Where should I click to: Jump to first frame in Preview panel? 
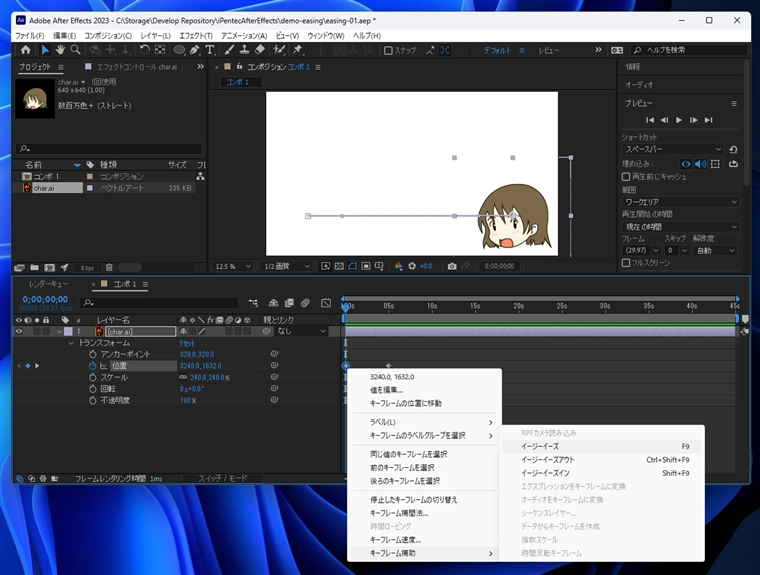click(x=650, y=120)
